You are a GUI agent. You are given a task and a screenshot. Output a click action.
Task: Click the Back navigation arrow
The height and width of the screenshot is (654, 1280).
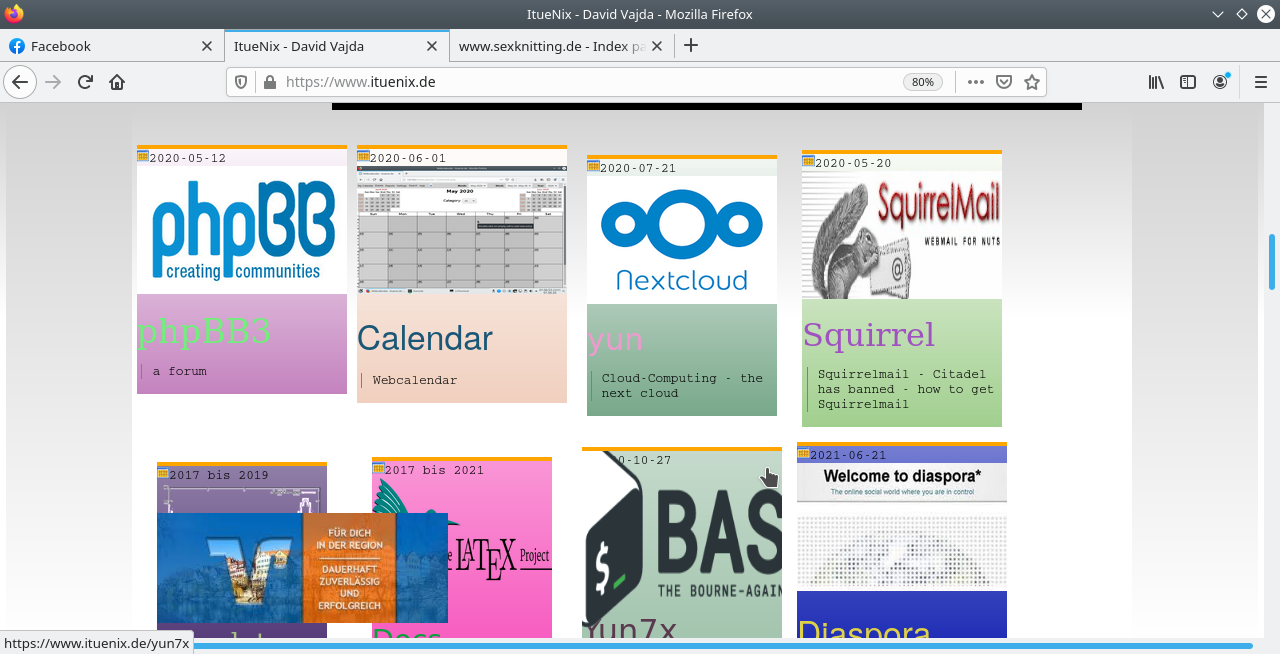[20, 82]
